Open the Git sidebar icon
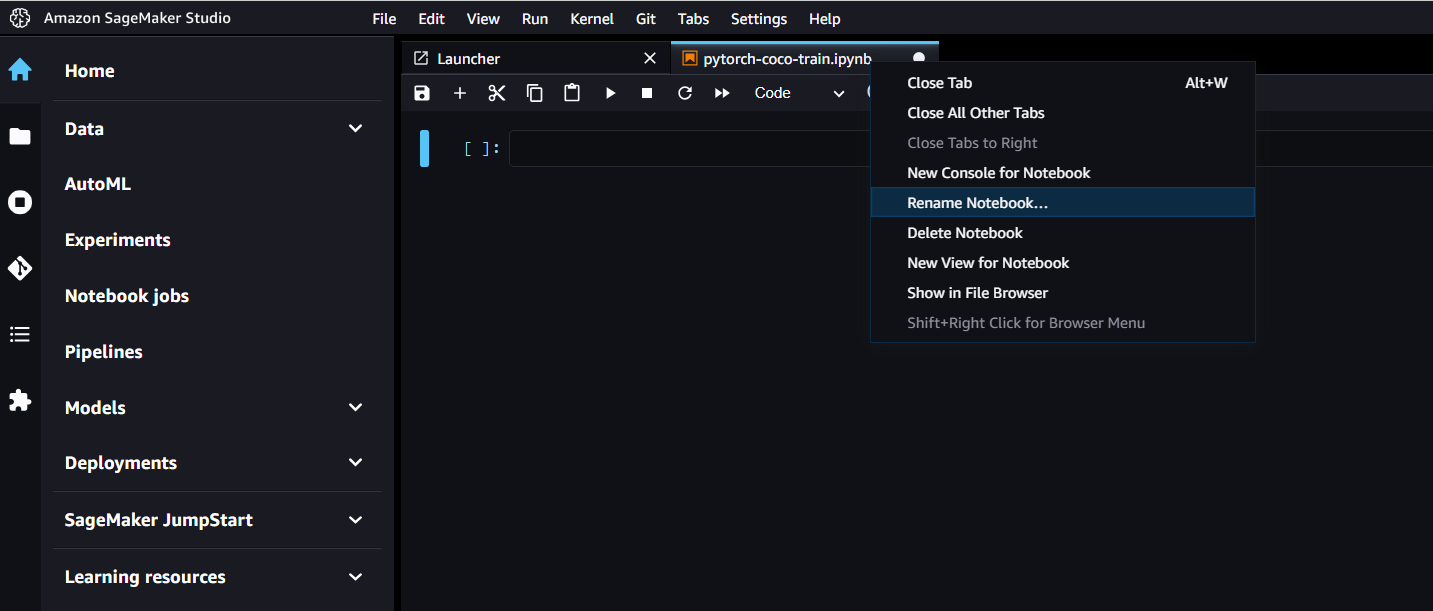The image size is (1433, 611). pyautogui.click(x=20, y=268)
